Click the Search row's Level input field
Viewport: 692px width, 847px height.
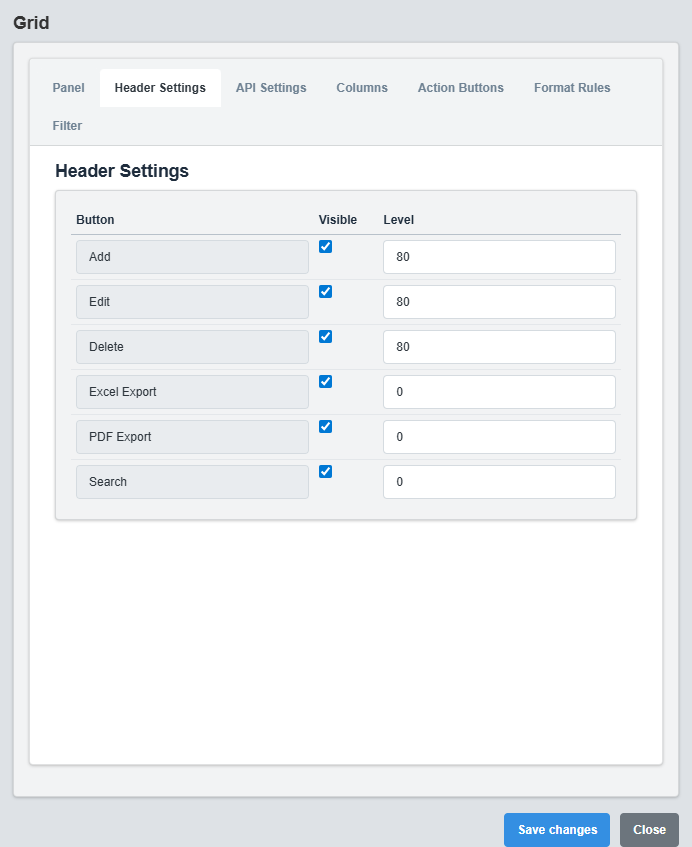498,482
